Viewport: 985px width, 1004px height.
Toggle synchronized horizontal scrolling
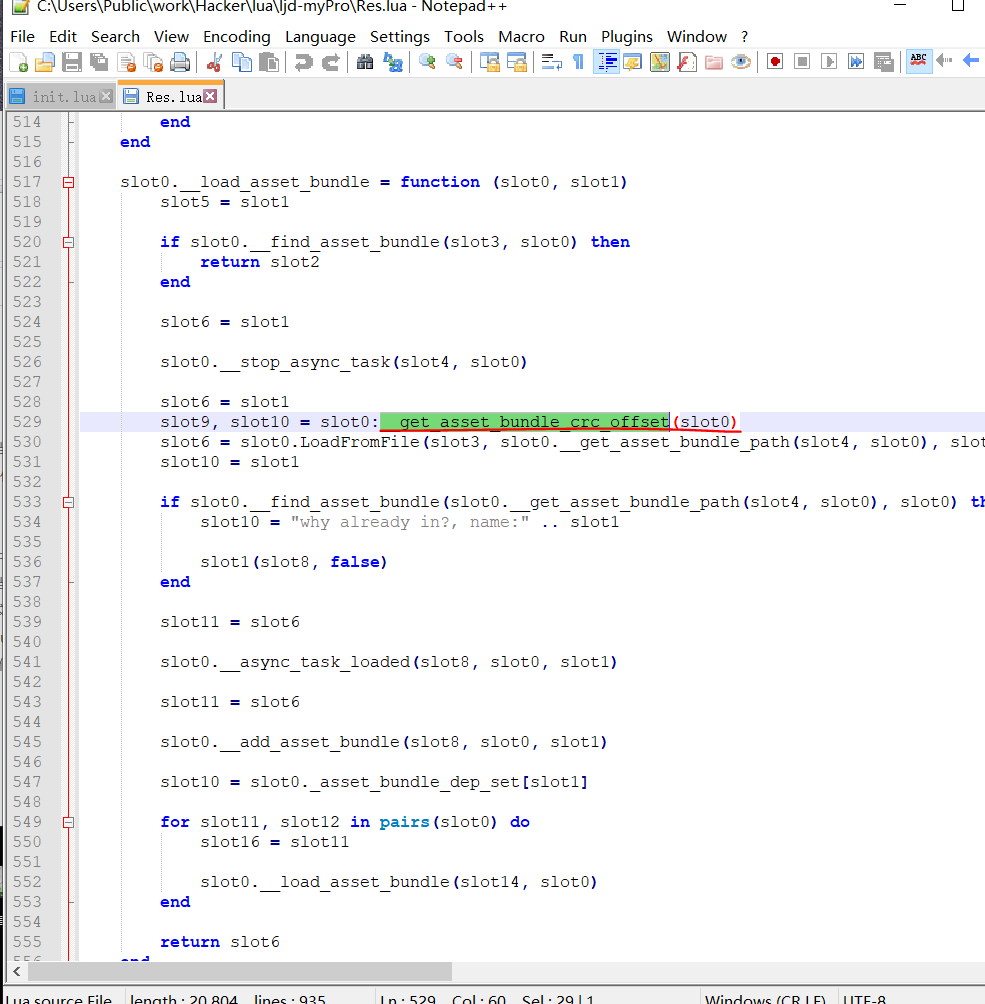tap(516, 62)
